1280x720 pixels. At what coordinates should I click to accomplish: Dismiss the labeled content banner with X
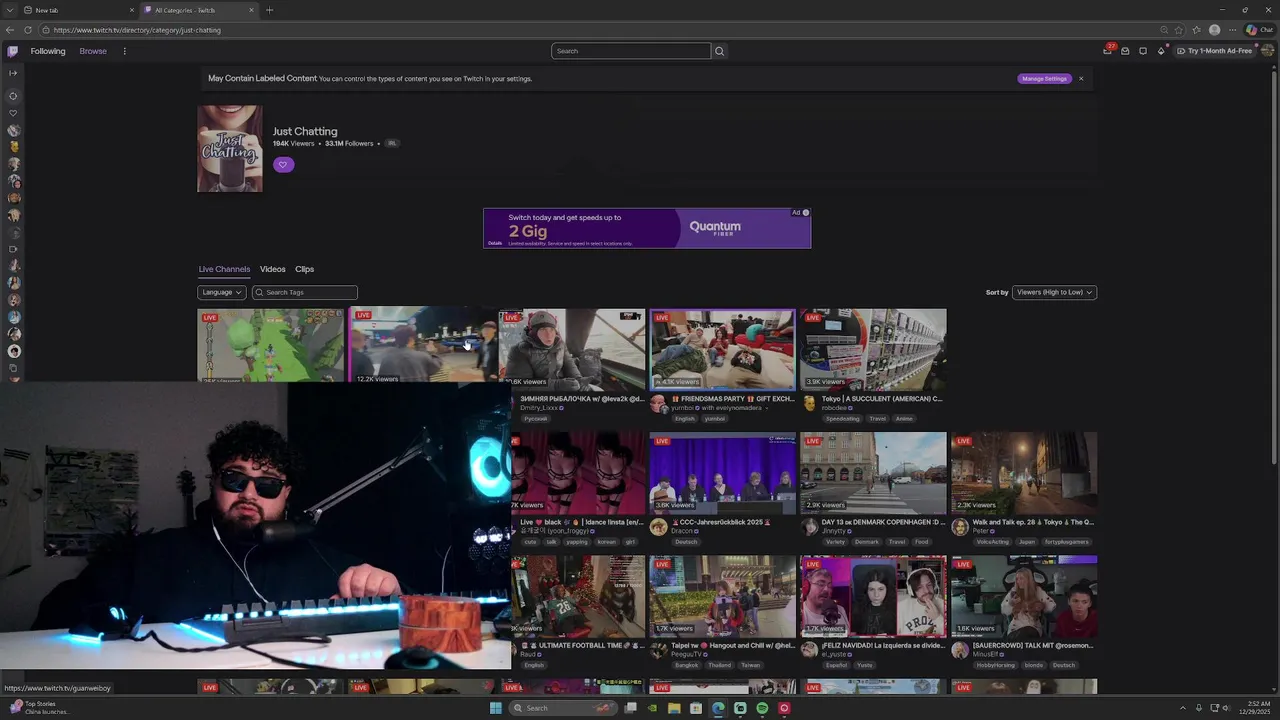pyautogui.click(x=1081, y=78)
